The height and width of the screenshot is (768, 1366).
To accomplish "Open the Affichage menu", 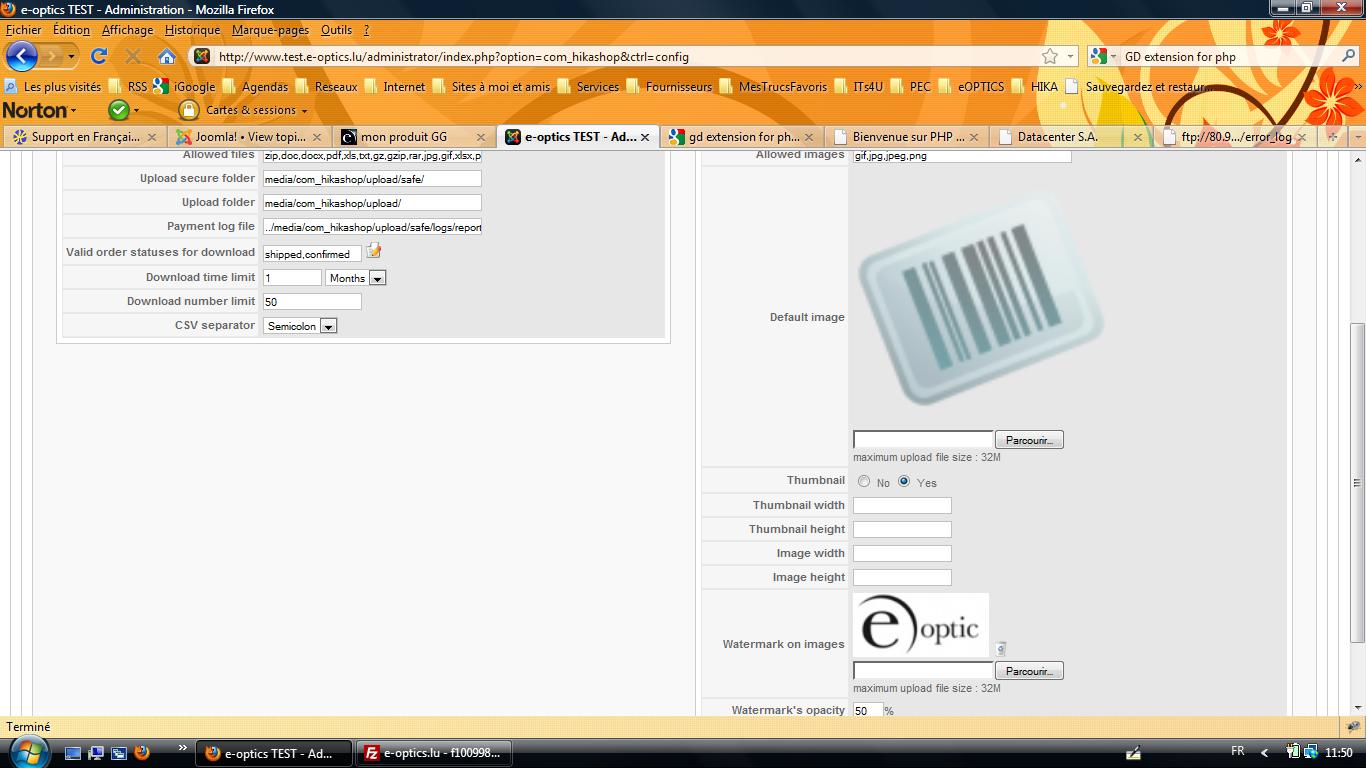I will click(x=127, y=30).
